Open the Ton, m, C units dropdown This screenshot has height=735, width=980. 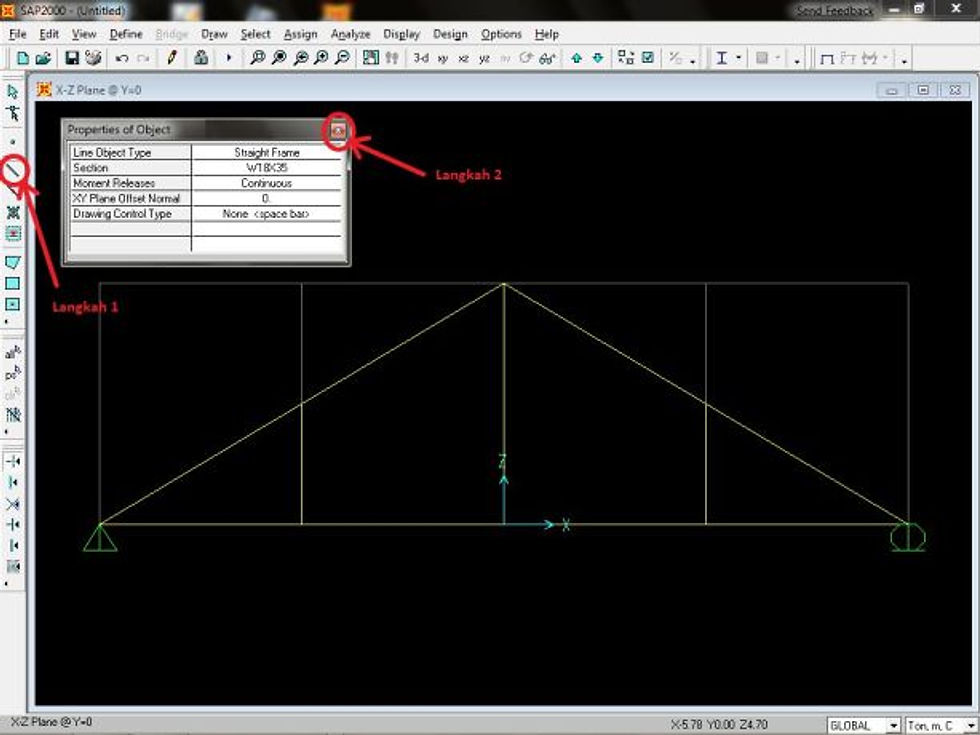[971, 725]
